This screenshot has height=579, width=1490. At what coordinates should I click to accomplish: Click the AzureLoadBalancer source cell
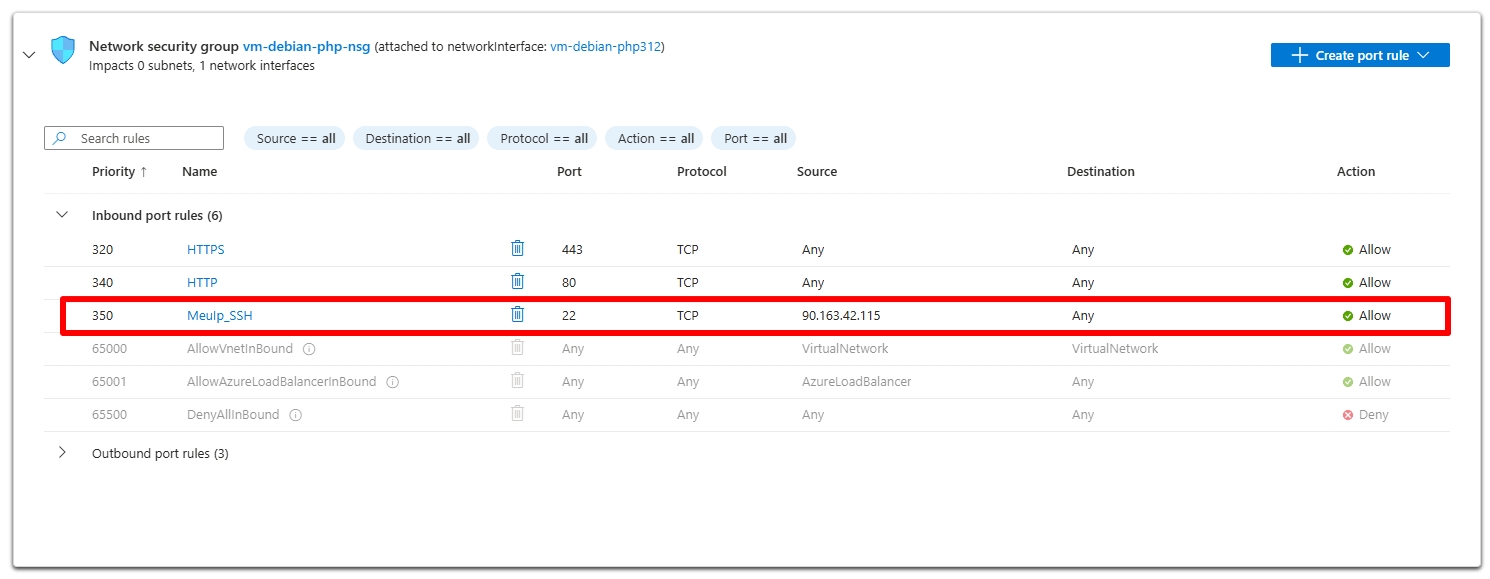856,382
